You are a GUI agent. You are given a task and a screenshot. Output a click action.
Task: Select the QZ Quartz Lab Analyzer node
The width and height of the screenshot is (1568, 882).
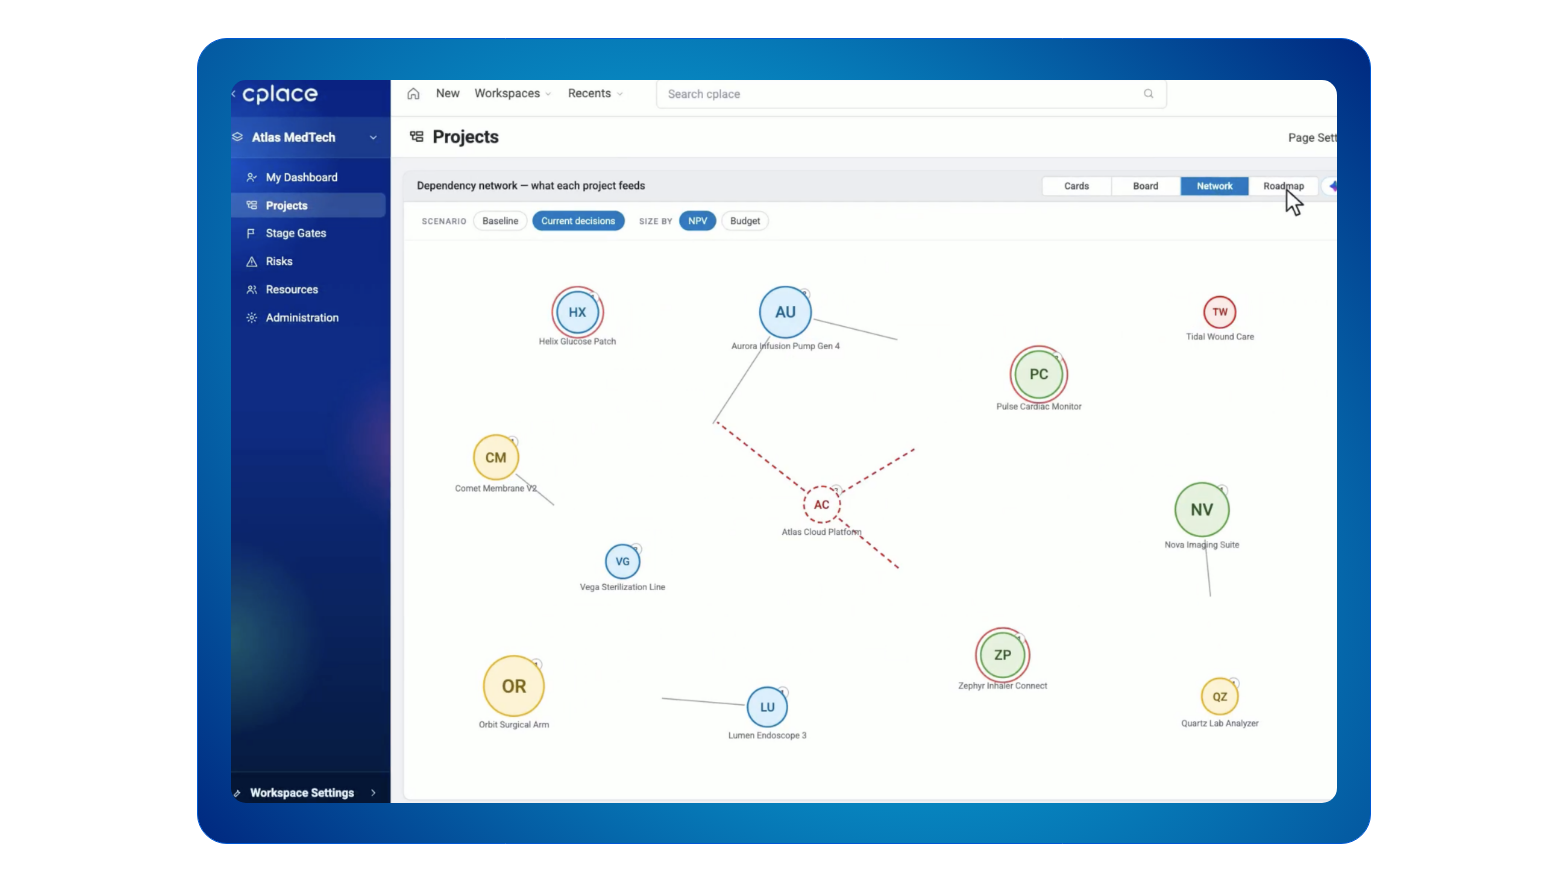1220,697
